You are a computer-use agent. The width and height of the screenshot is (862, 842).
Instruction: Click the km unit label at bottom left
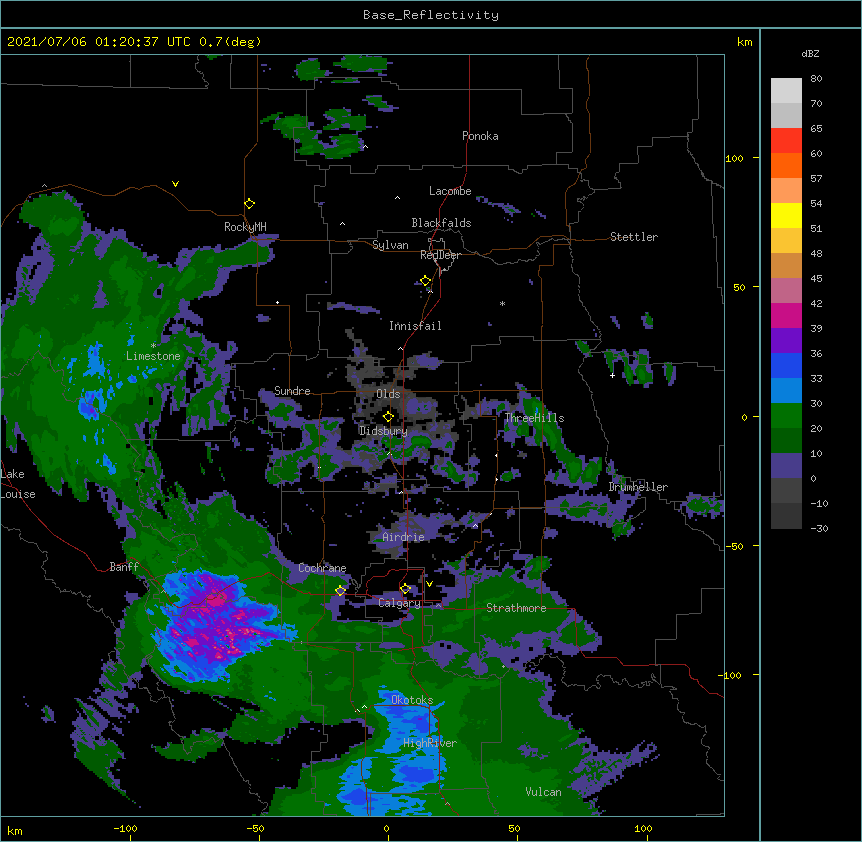pos(15,831)
